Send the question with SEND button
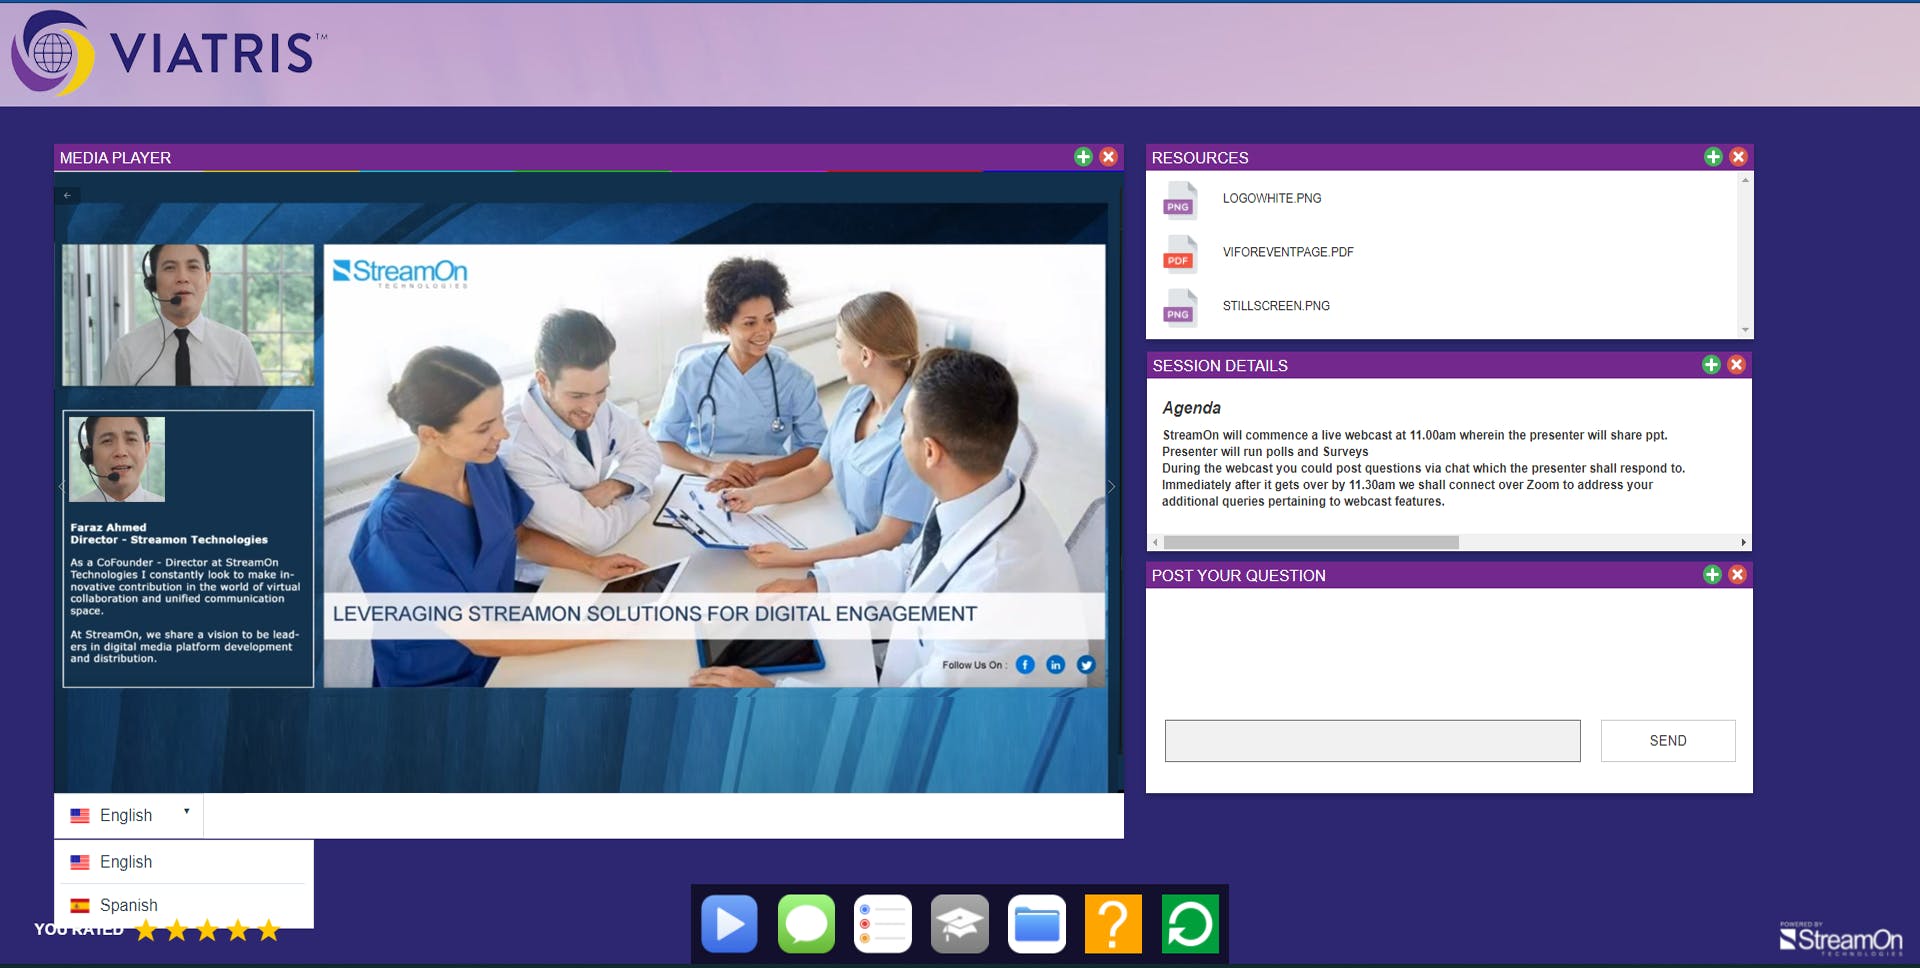Screen dimensions: 1920x968 [x=1668, y=741]
